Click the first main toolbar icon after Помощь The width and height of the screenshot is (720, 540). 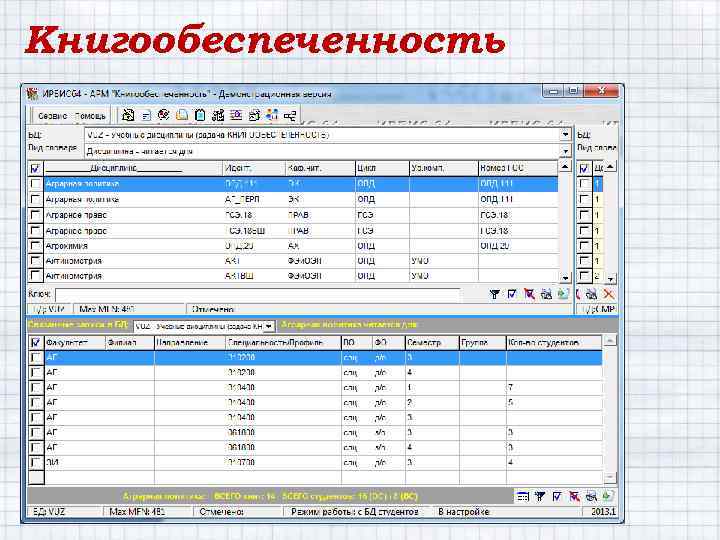(x=128, y=115)
